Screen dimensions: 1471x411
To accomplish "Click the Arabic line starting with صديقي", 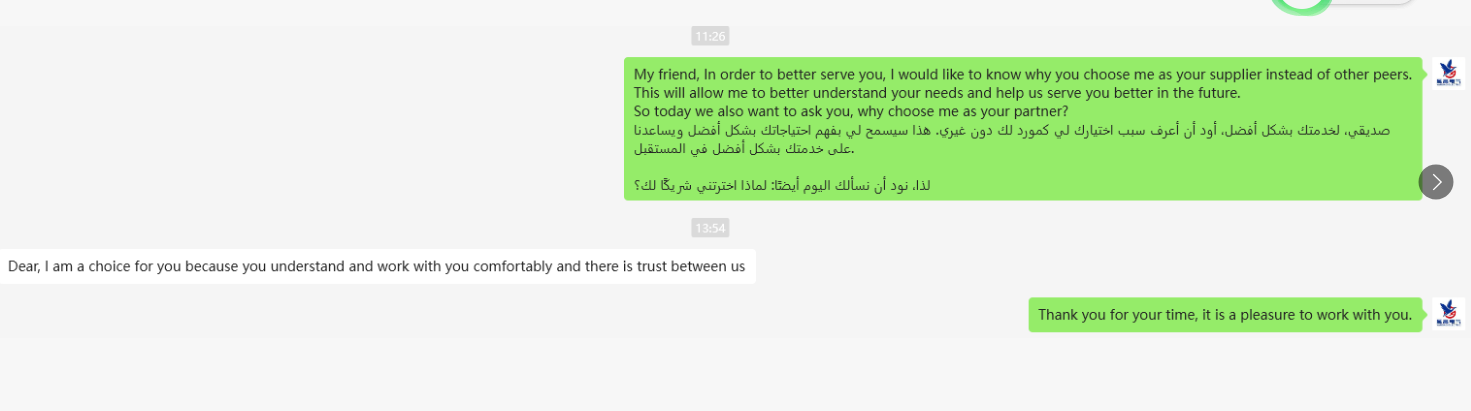I will click(x=1011, y=130).
